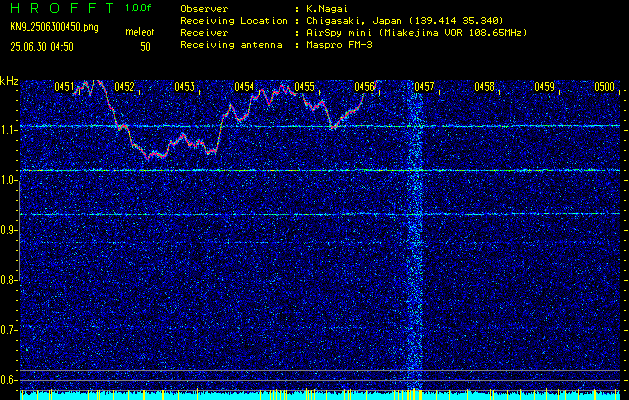The width and height of the screenshot is (629, 400).
Task: Click the Receiving Location label
Action: pyautogui.click(x=234, y=21)
